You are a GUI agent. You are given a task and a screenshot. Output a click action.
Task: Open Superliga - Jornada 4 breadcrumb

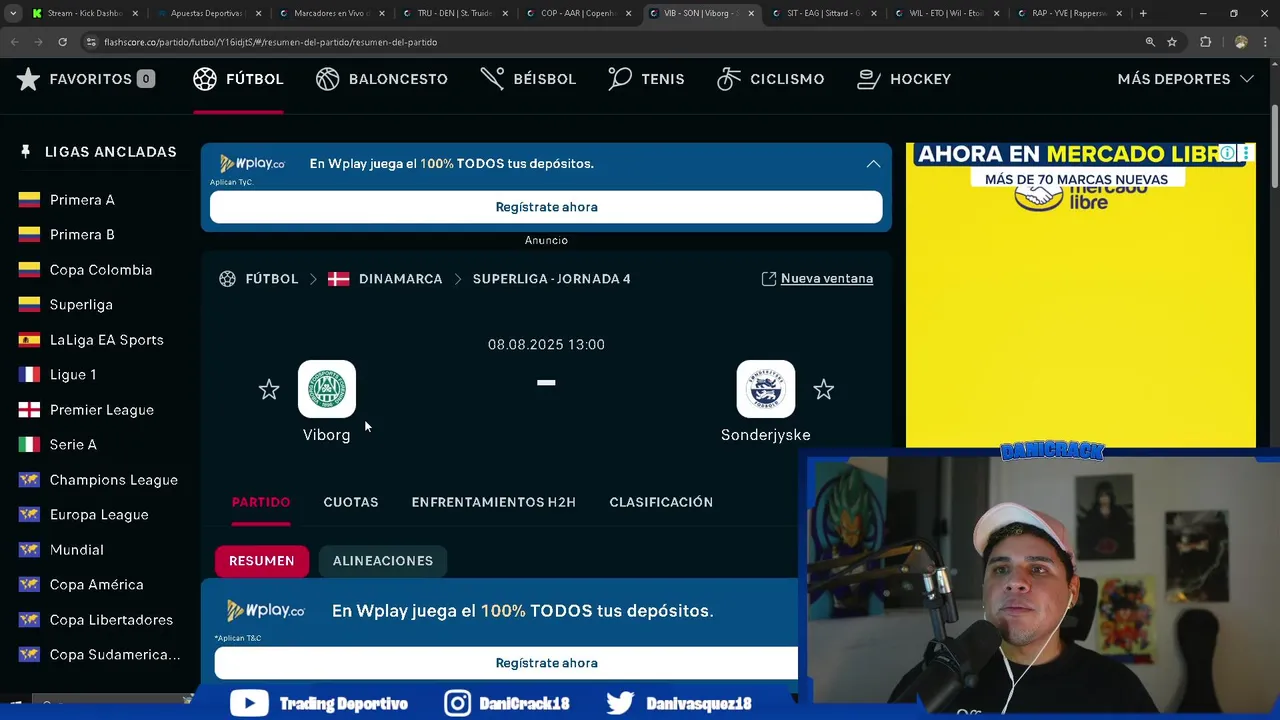coord(552,279)
